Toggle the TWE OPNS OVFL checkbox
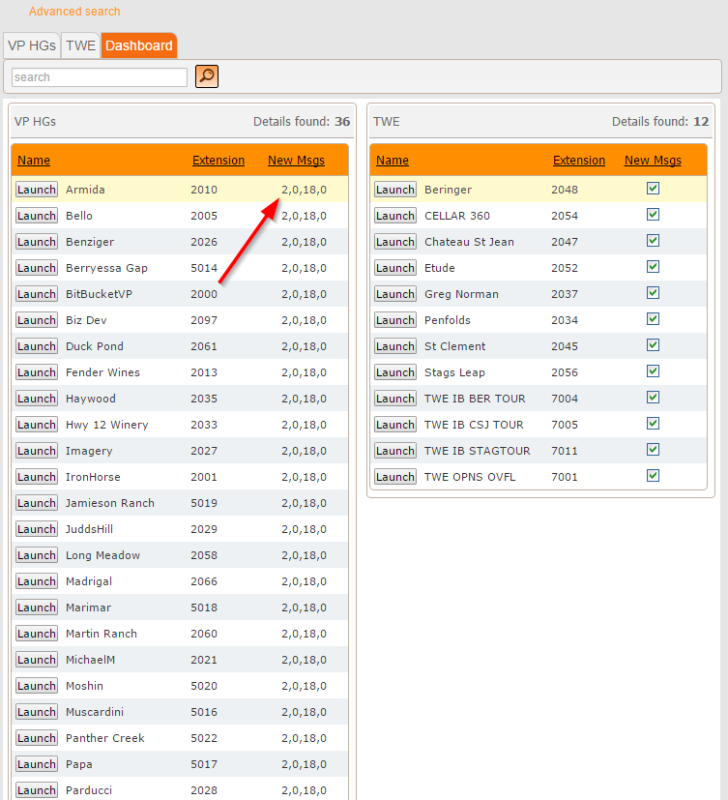This screenshot has width=728, height=800. tap(653, 476)
